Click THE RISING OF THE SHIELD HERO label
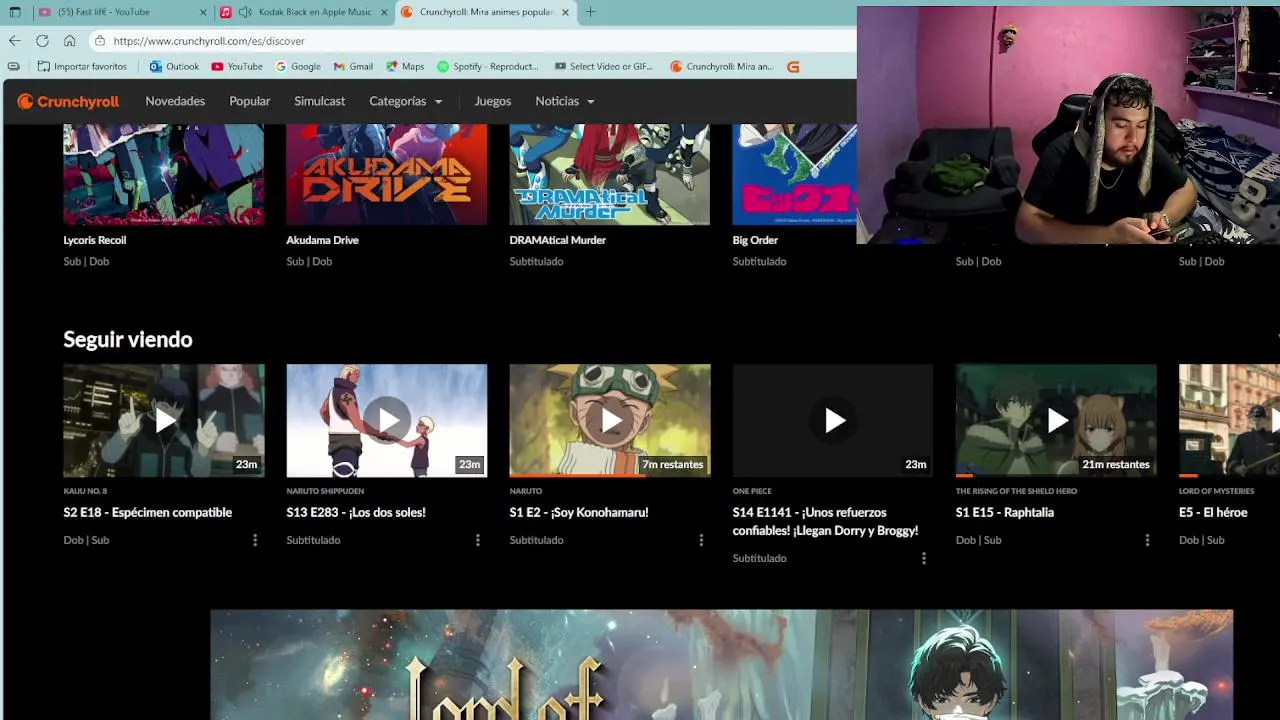This screenshot has height=720, width=1280. [x=1016, y=491]
